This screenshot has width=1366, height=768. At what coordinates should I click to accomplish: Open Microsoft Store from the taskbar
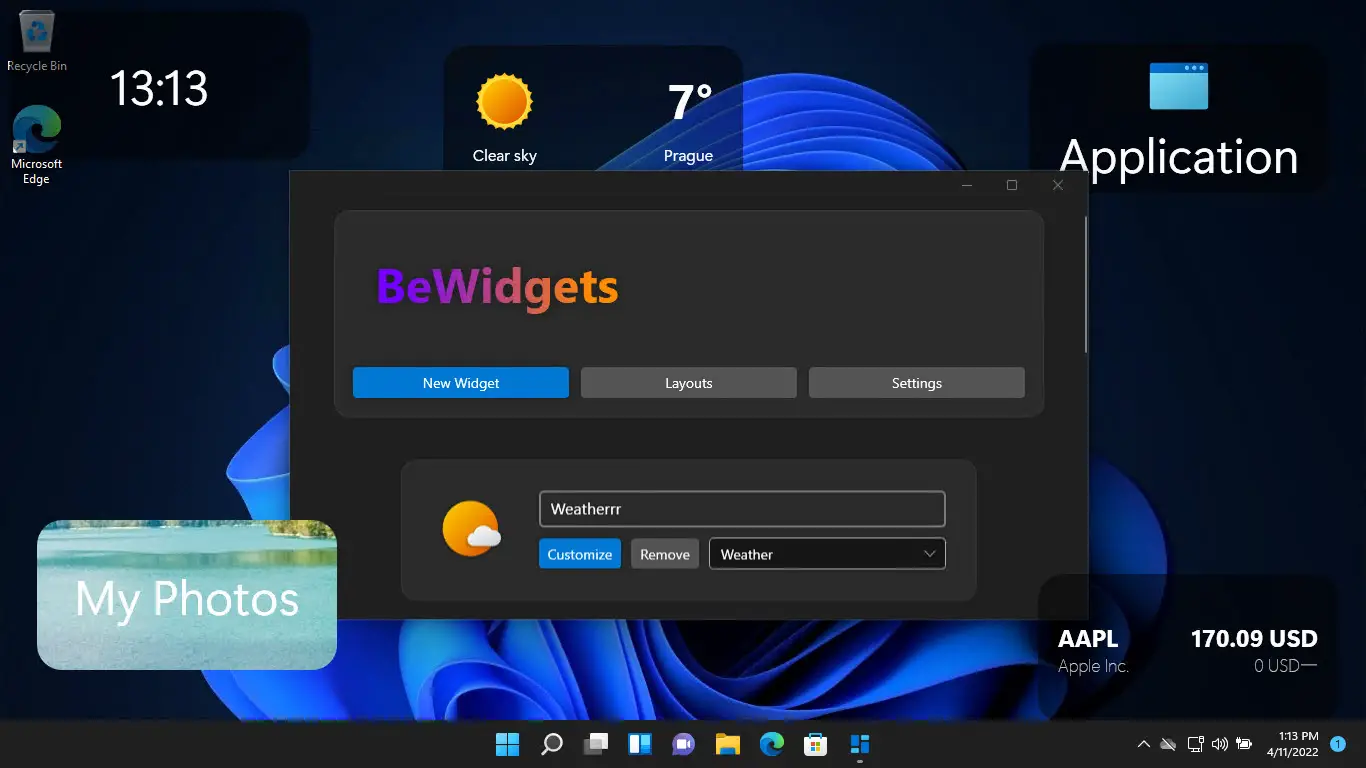(815, 744)
